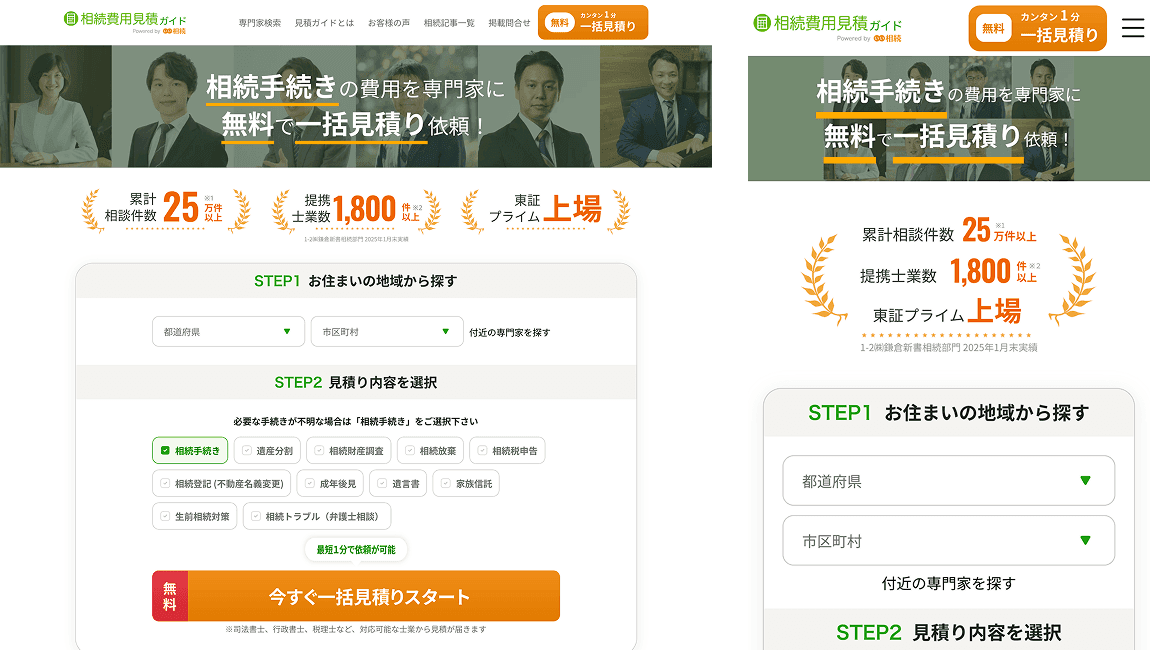Open the 都道府県 prefecture dropdown
Screen dimensions: 1150x650
coord(228,331)
